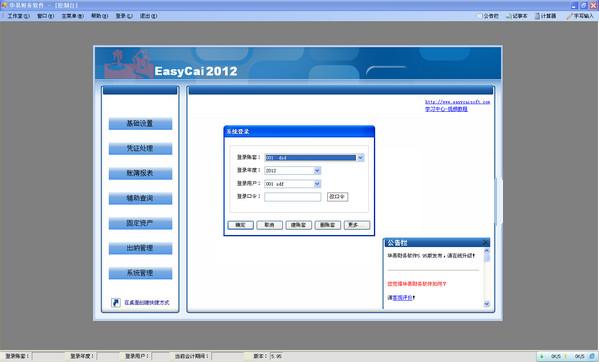The image size is (599, 362).
Task: Launch 计算器 from the top toolbar
Action: (x=545, y=16)
